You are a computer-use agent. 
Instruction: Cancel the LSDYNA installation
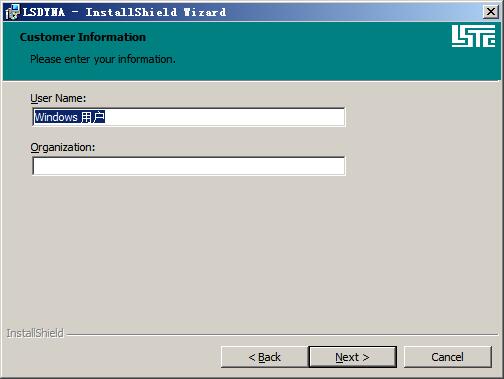point(448,357)
